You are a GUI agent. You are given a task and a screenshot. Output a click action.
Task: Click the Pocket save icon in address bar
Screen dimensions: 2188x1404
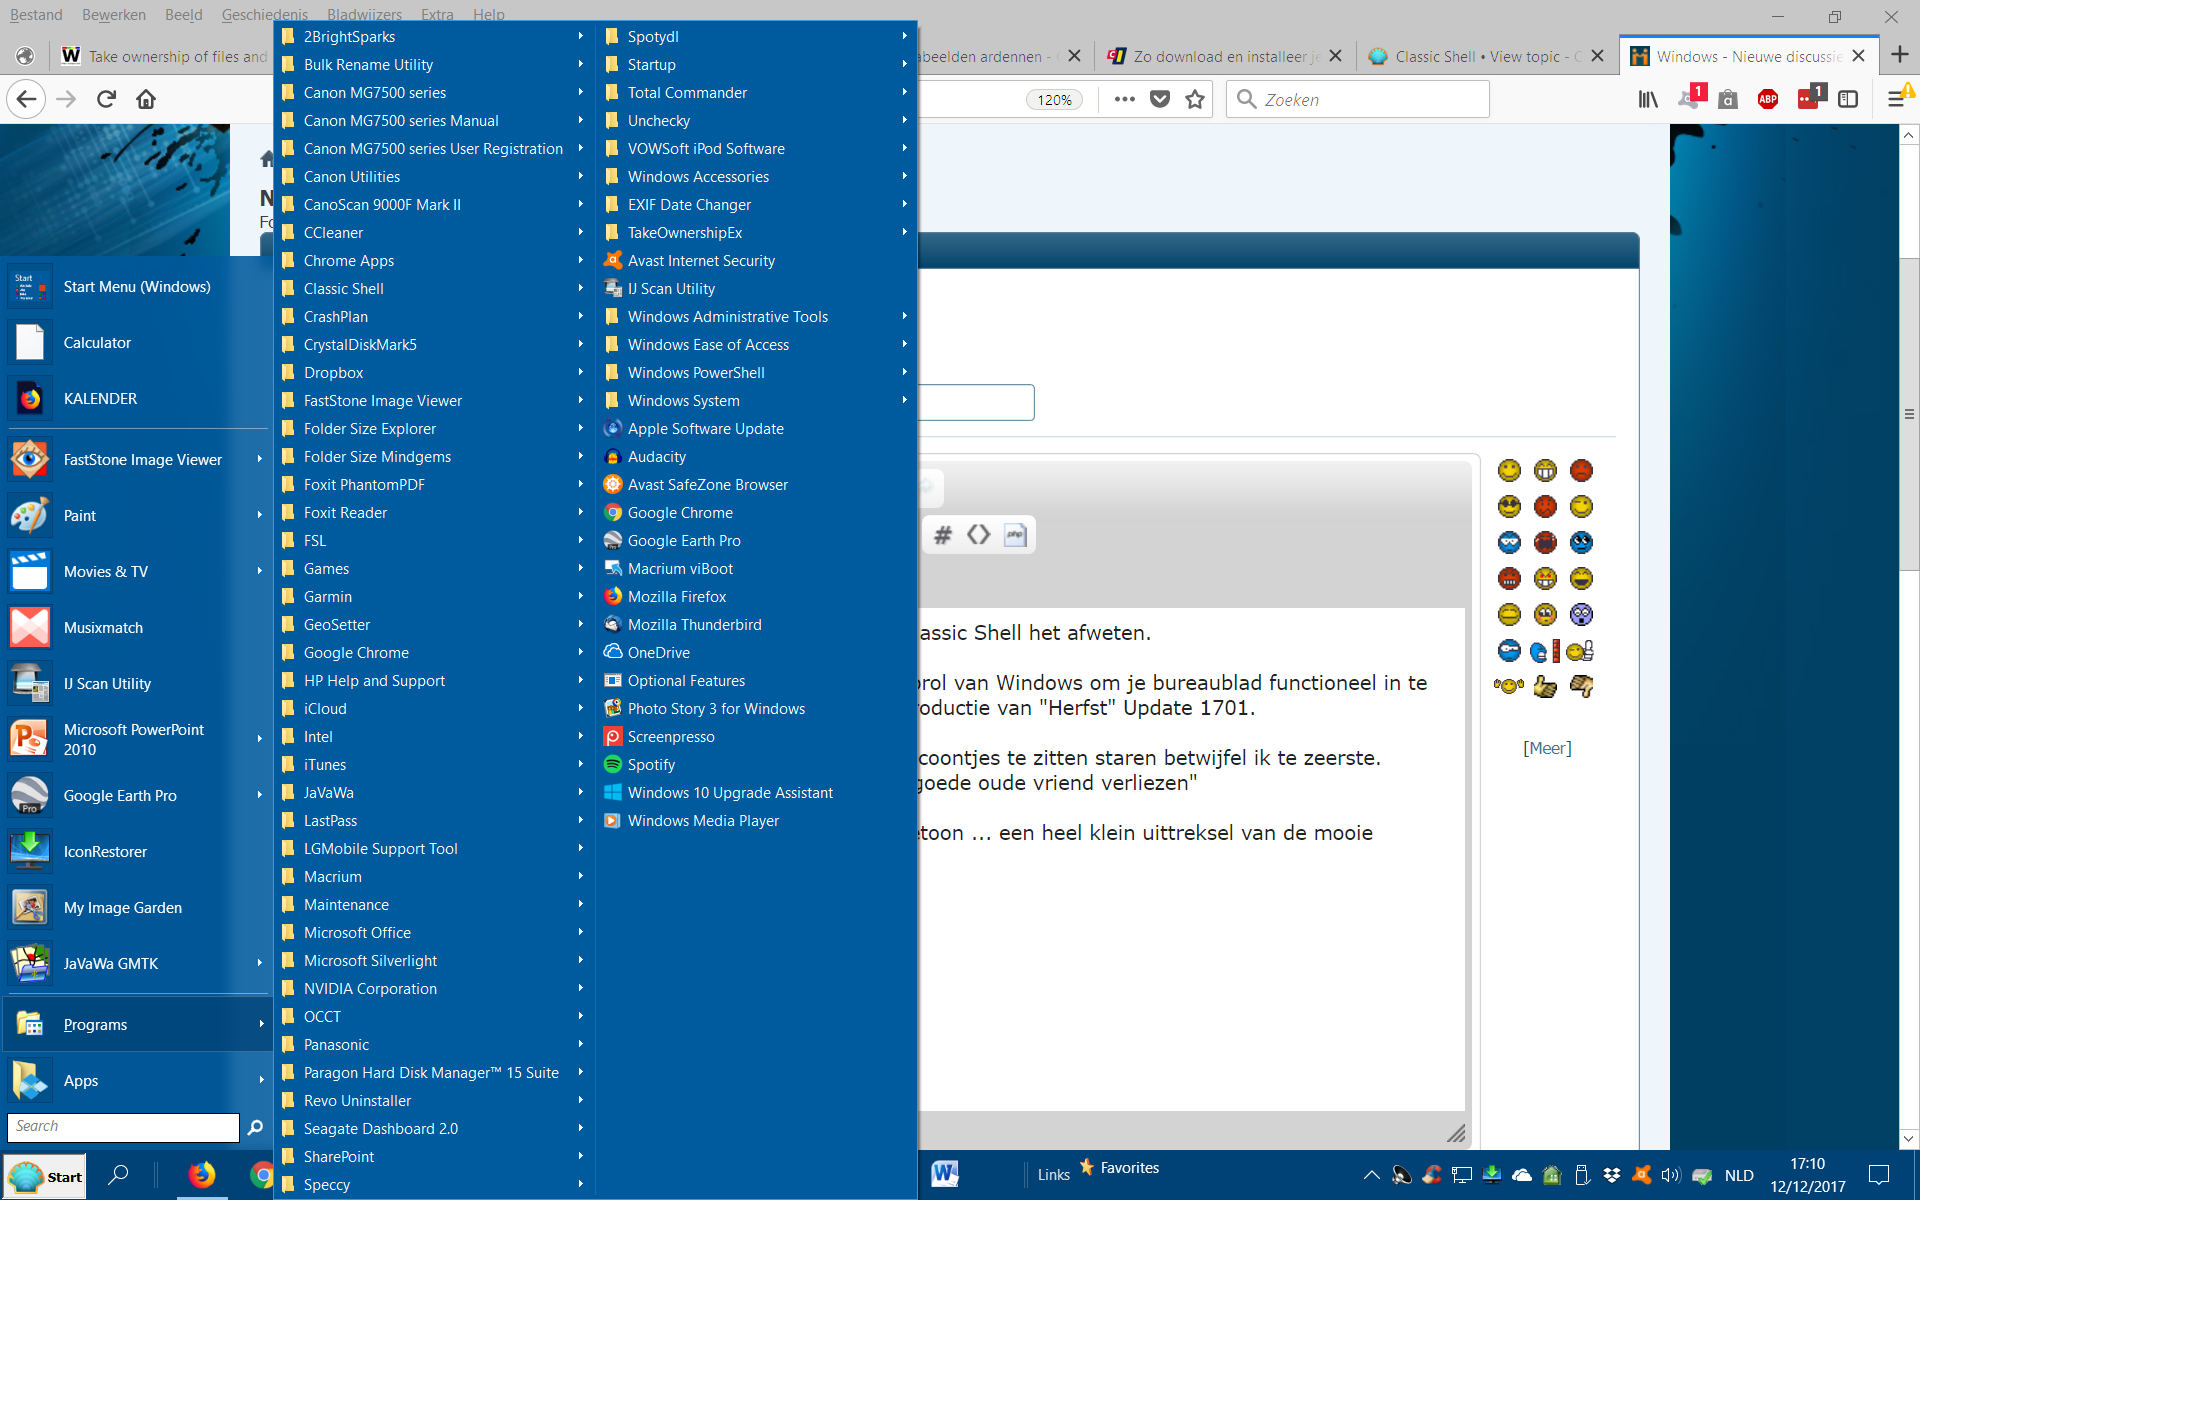click(x=1160, y=99)
